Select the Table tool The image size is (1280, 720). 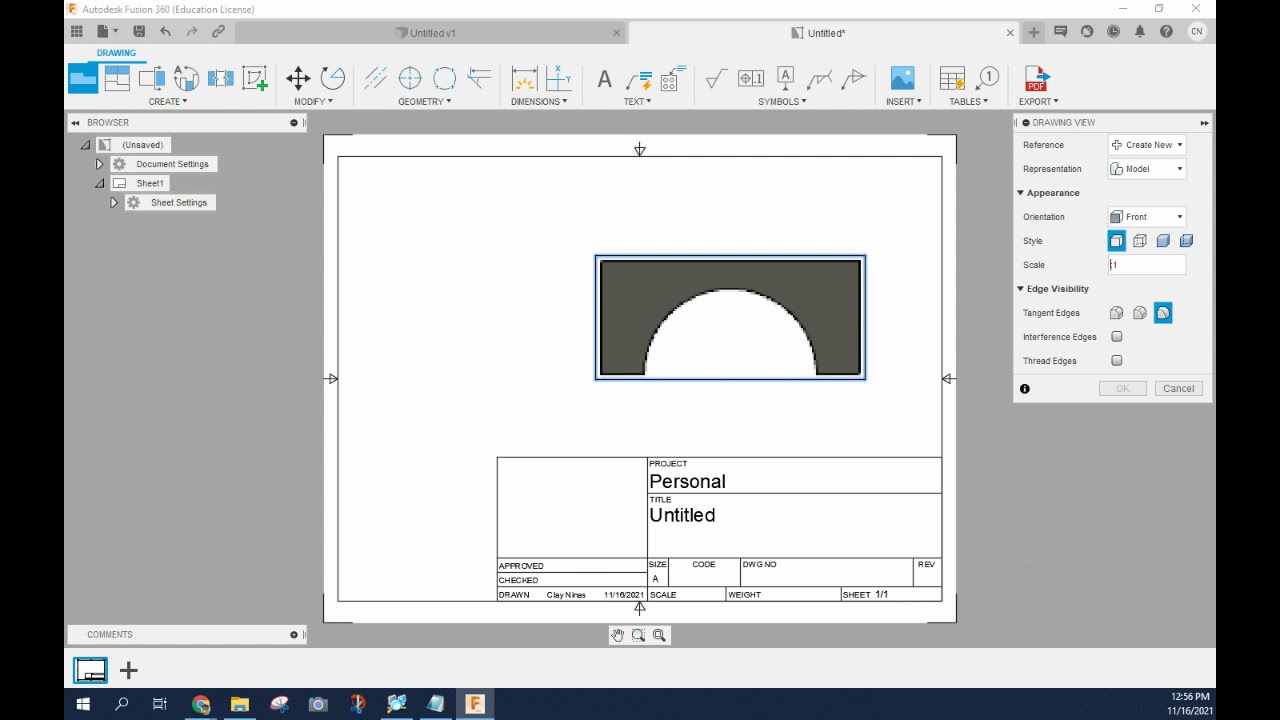pos(952,78)
